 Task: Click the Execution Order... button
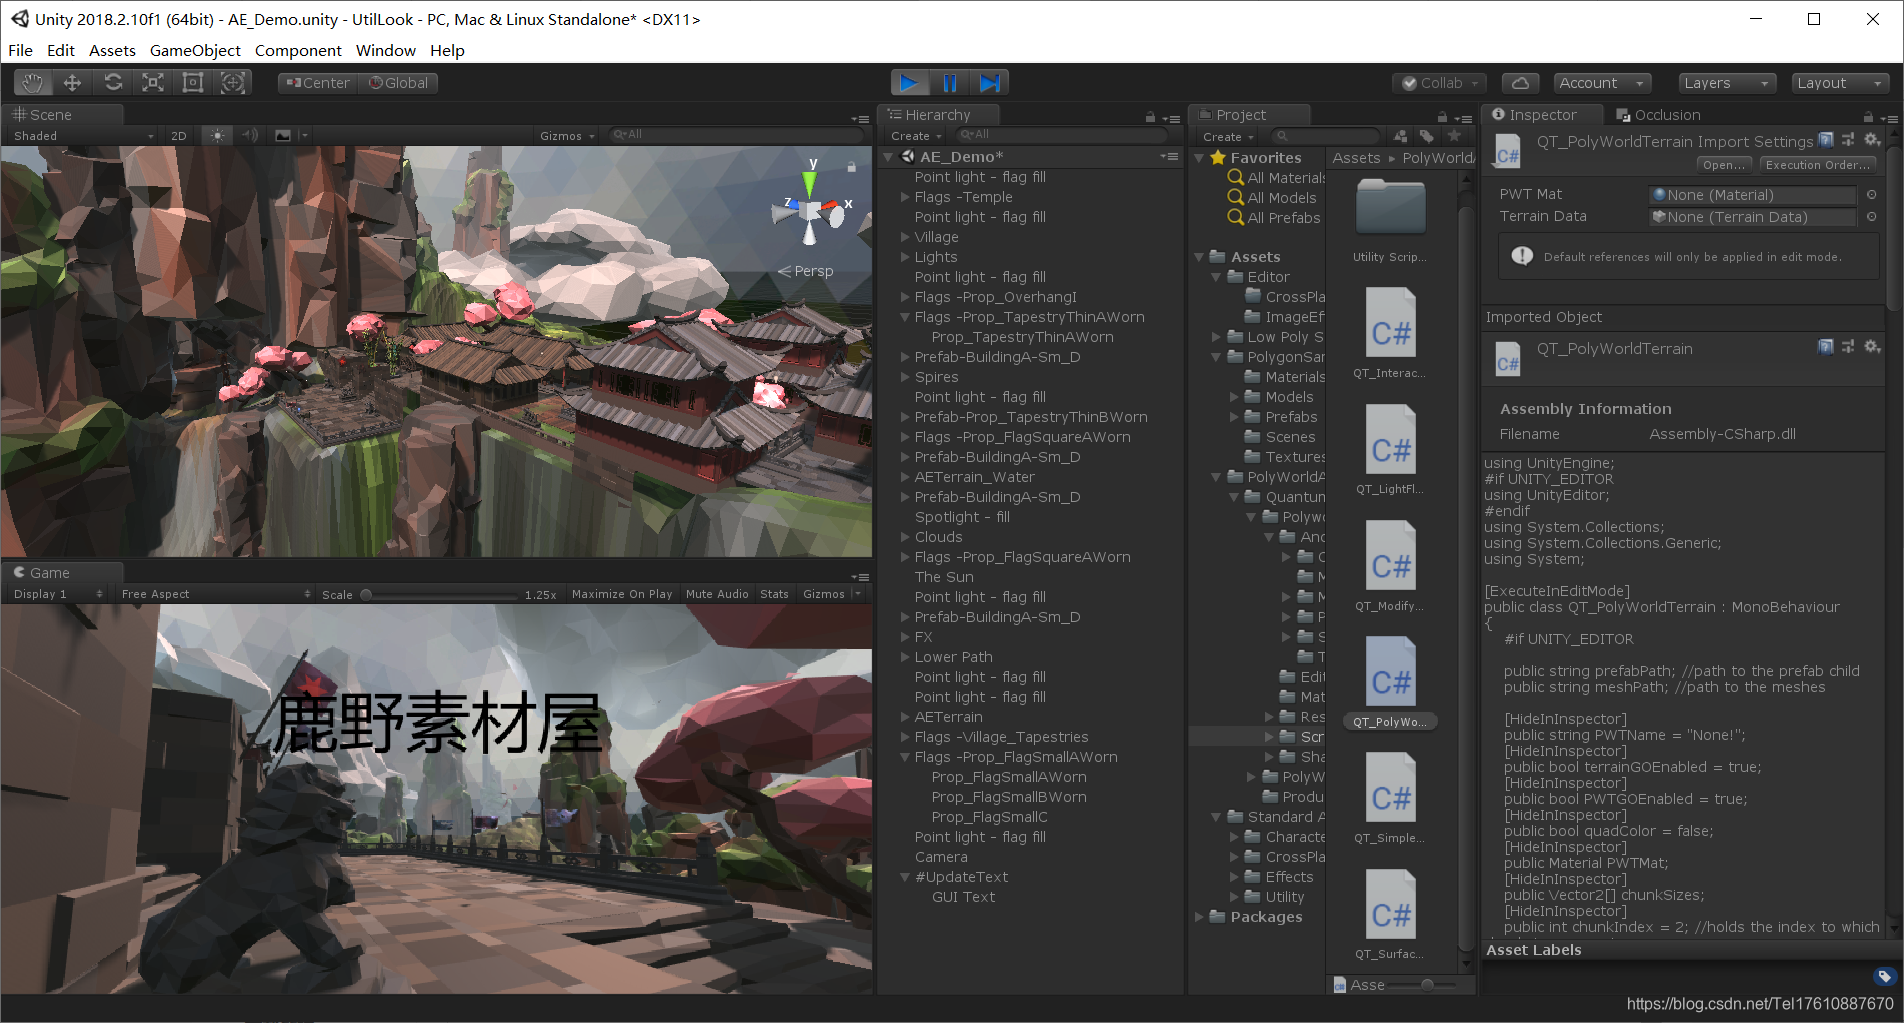point(1817,165)
